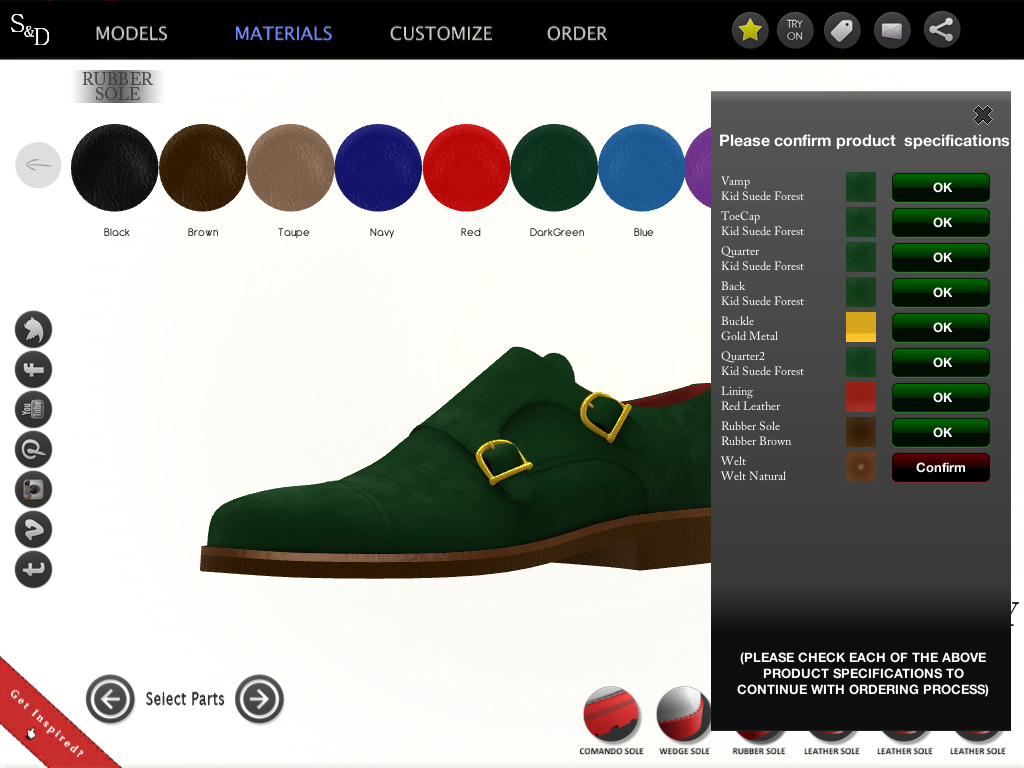Image resolution: width=1024 pixels, height=768 pixels.
Task: Click the Vamp forest green chip
Action: pyautogui.click(x=861, y=187)
